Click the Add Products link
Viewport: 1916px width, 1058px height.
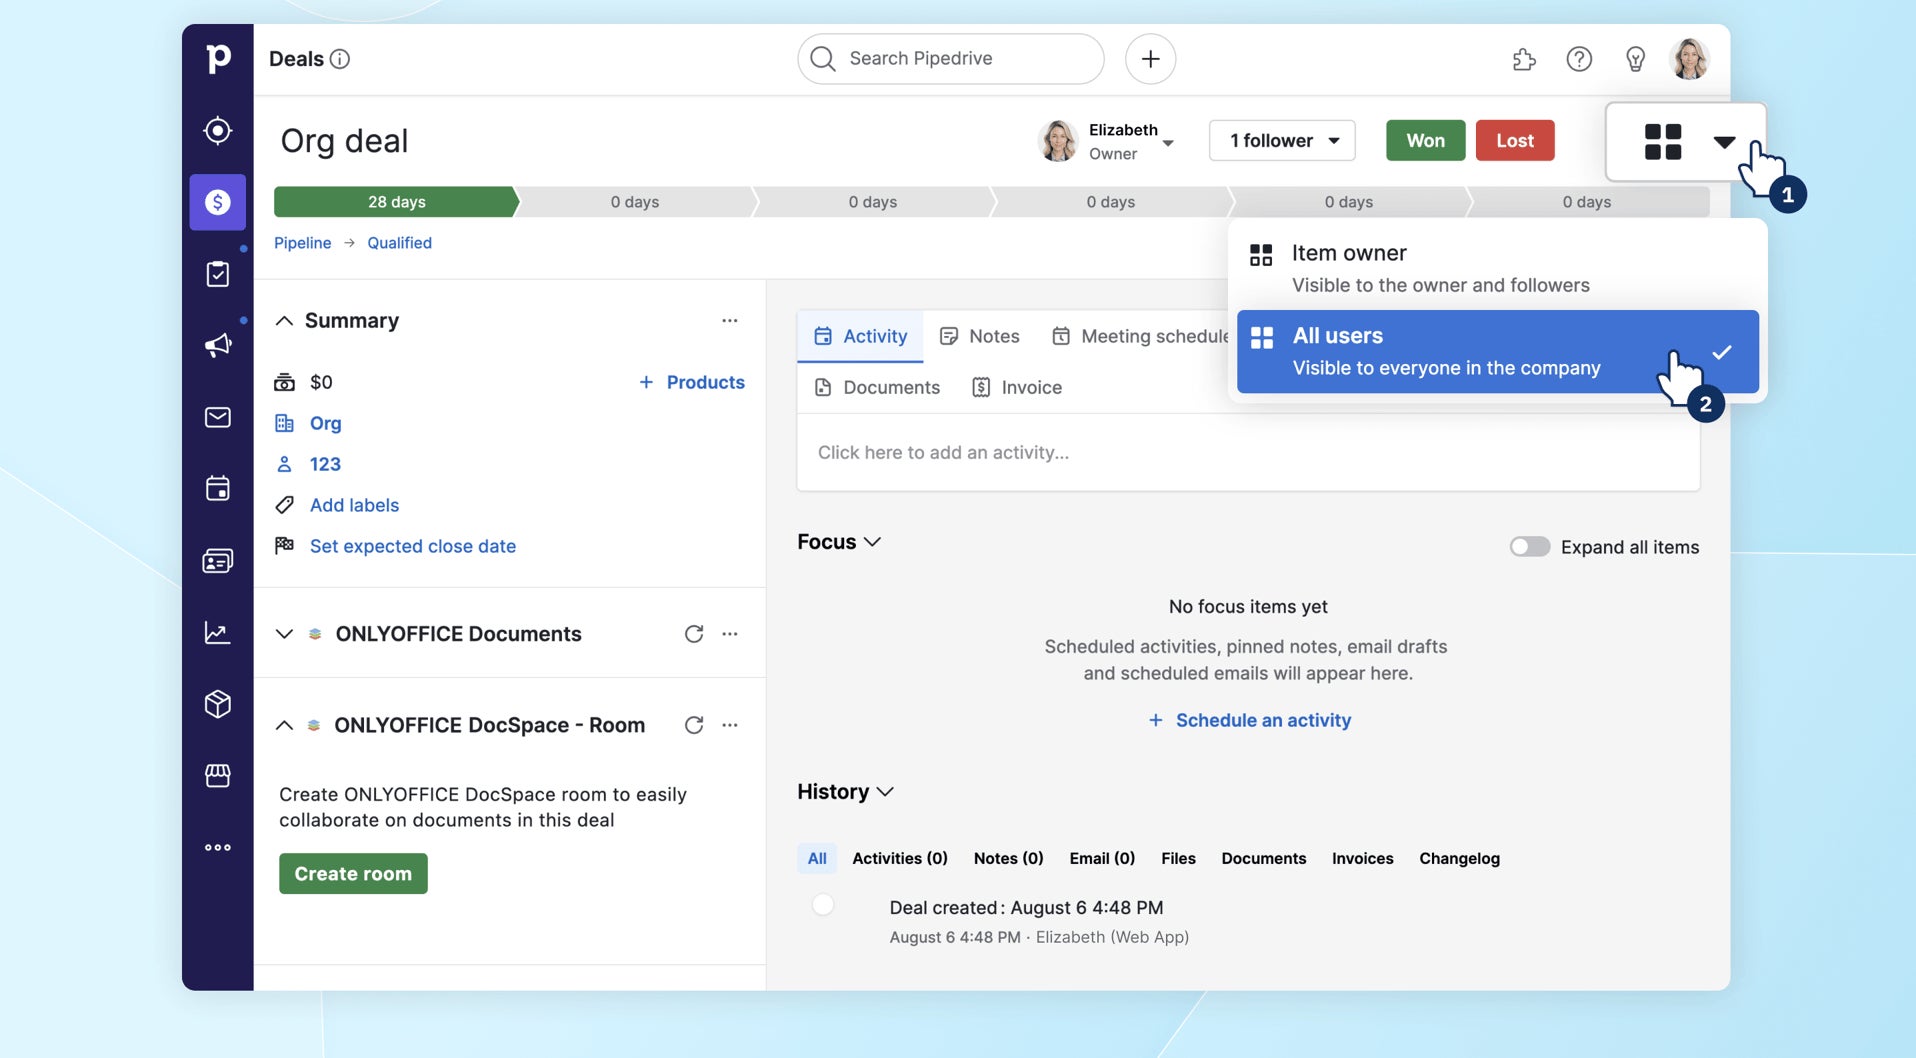692,382
